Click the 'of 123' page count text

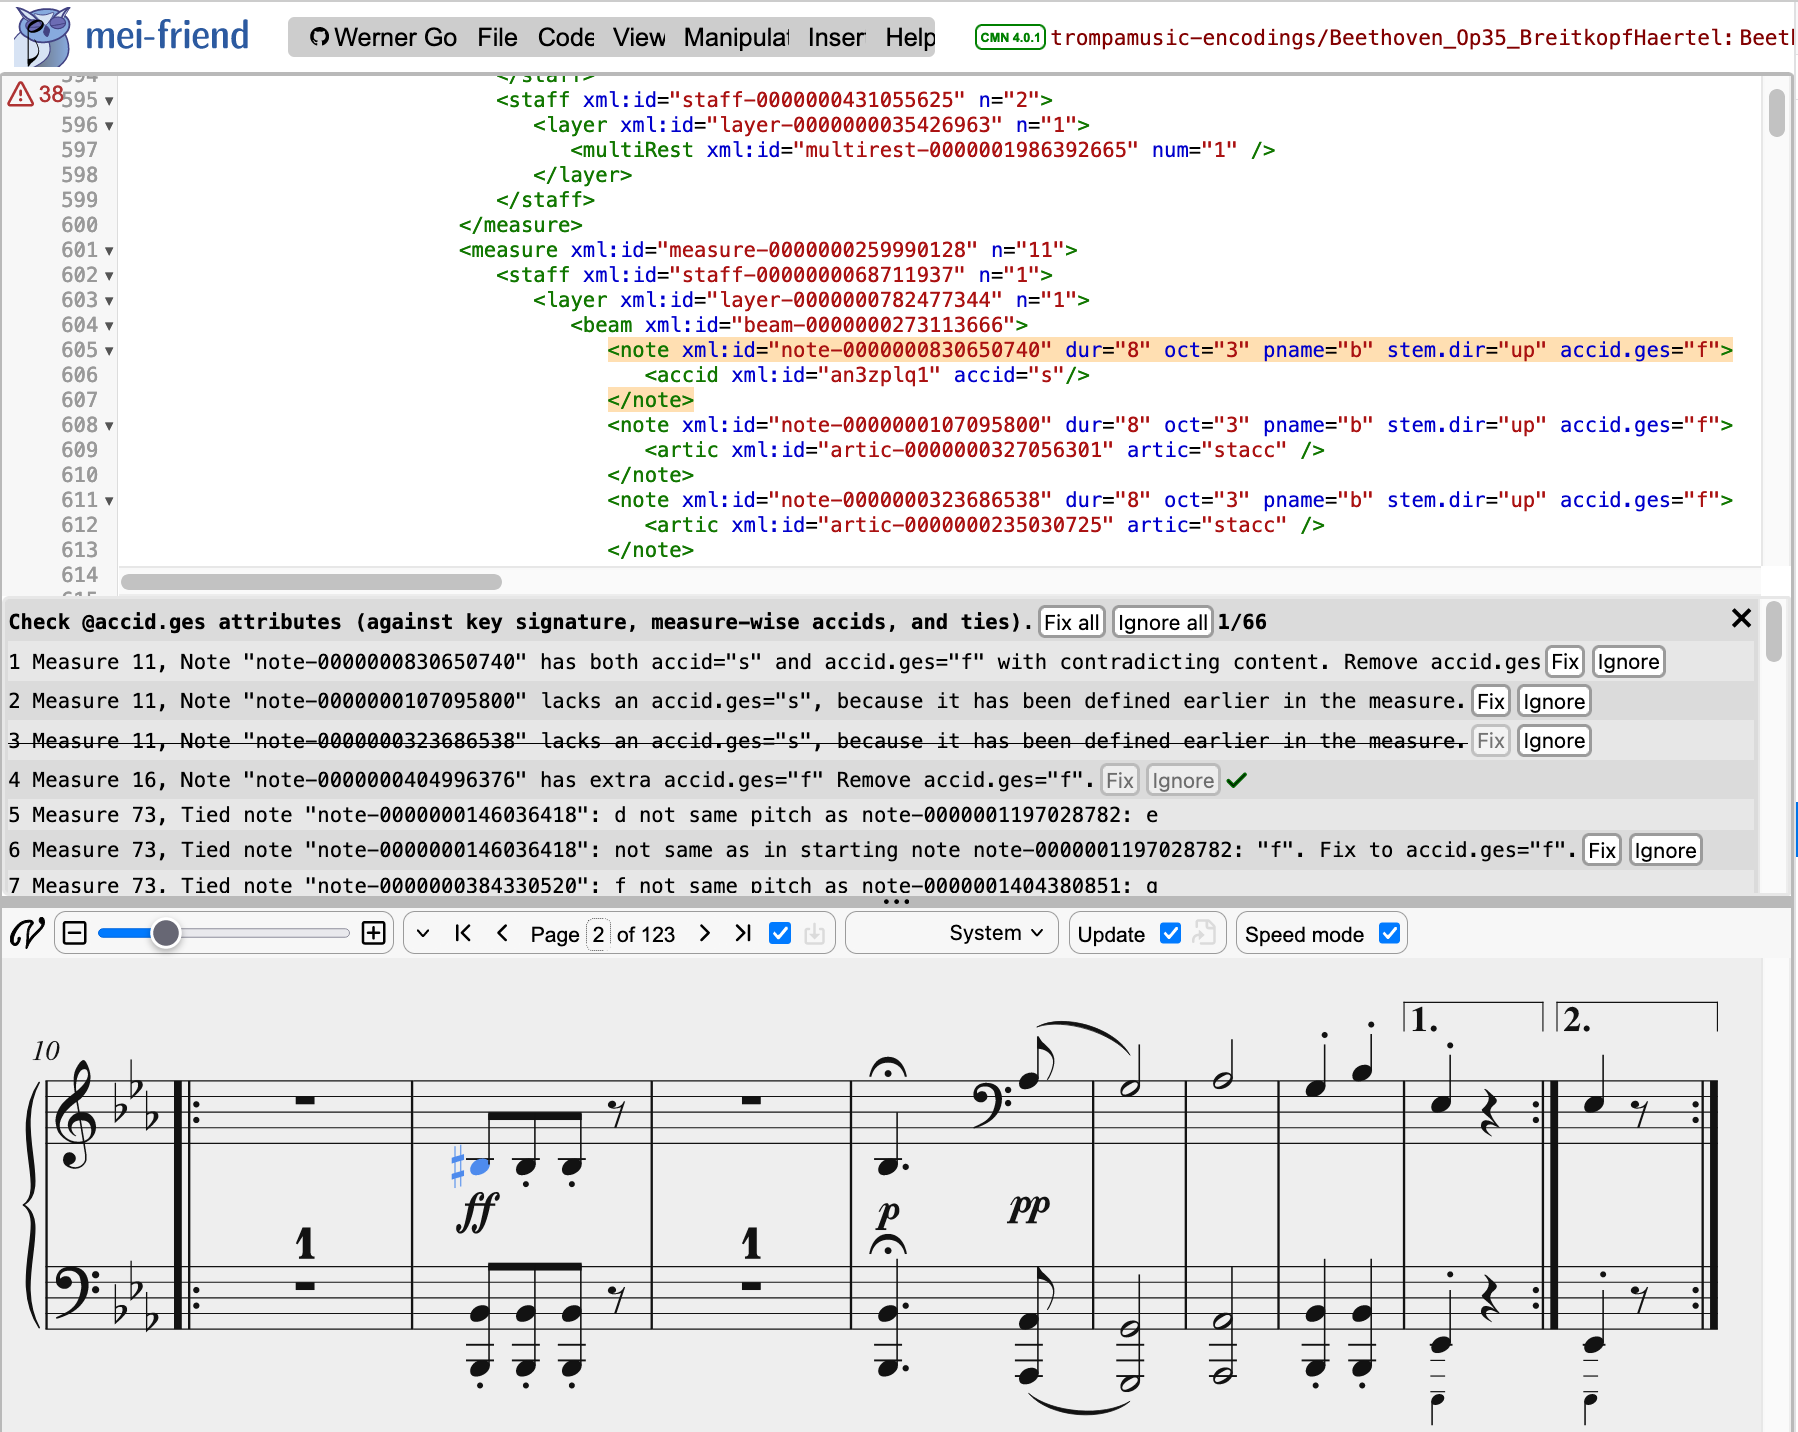pyautogui.click(x=645, y=934)
